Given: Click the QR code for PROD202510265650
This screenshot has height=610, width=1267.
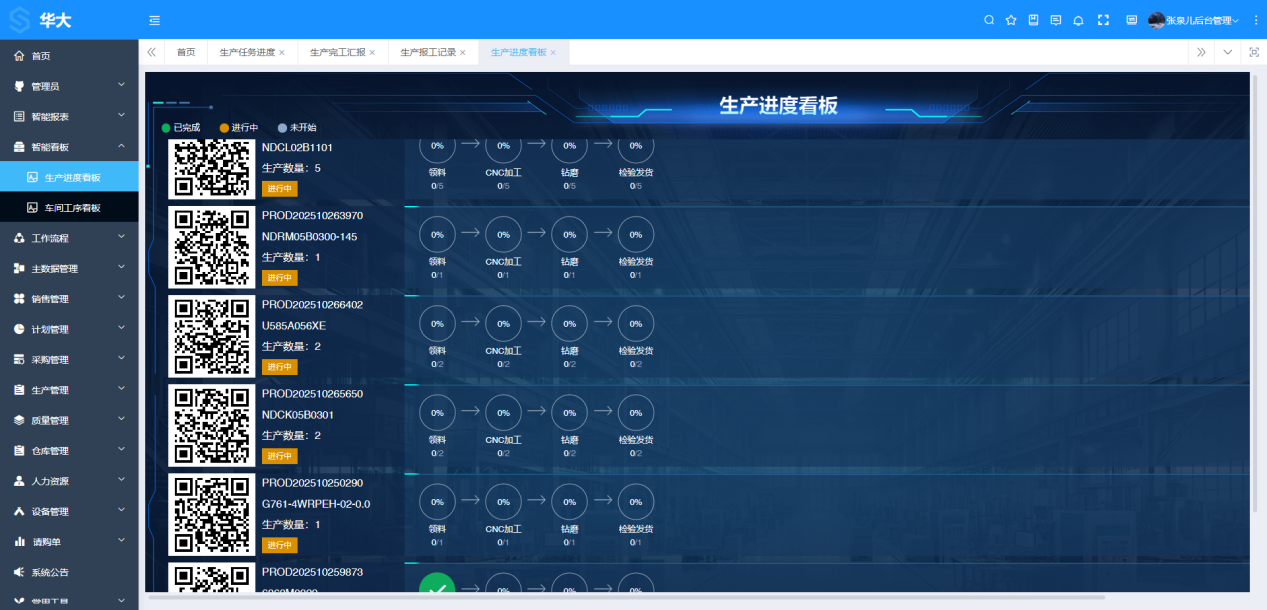Looking at the screenshot, I should click(211, 426).
